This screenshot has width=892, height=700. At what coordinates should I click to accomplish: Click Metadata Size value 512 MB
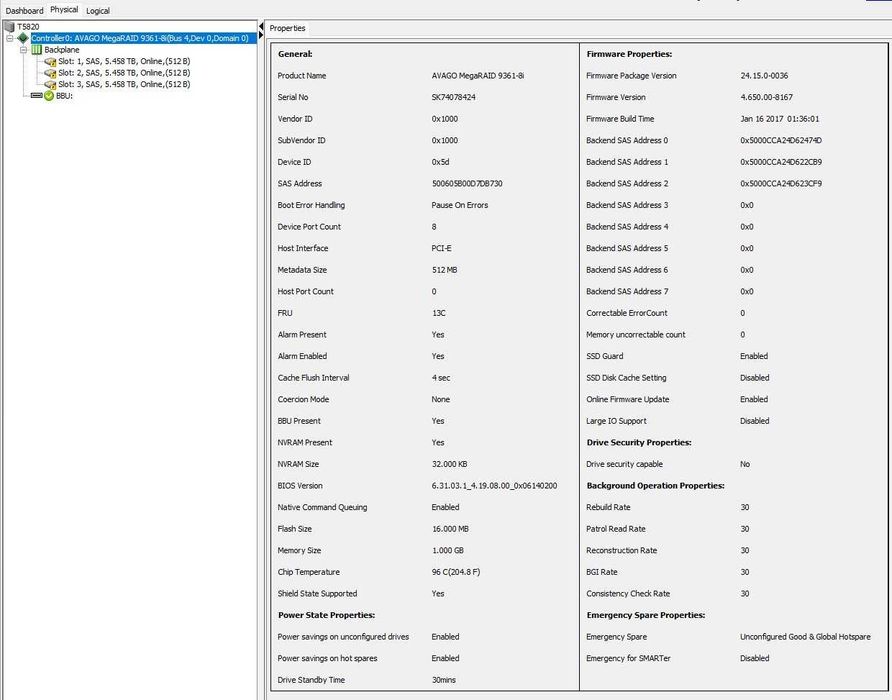444,270
